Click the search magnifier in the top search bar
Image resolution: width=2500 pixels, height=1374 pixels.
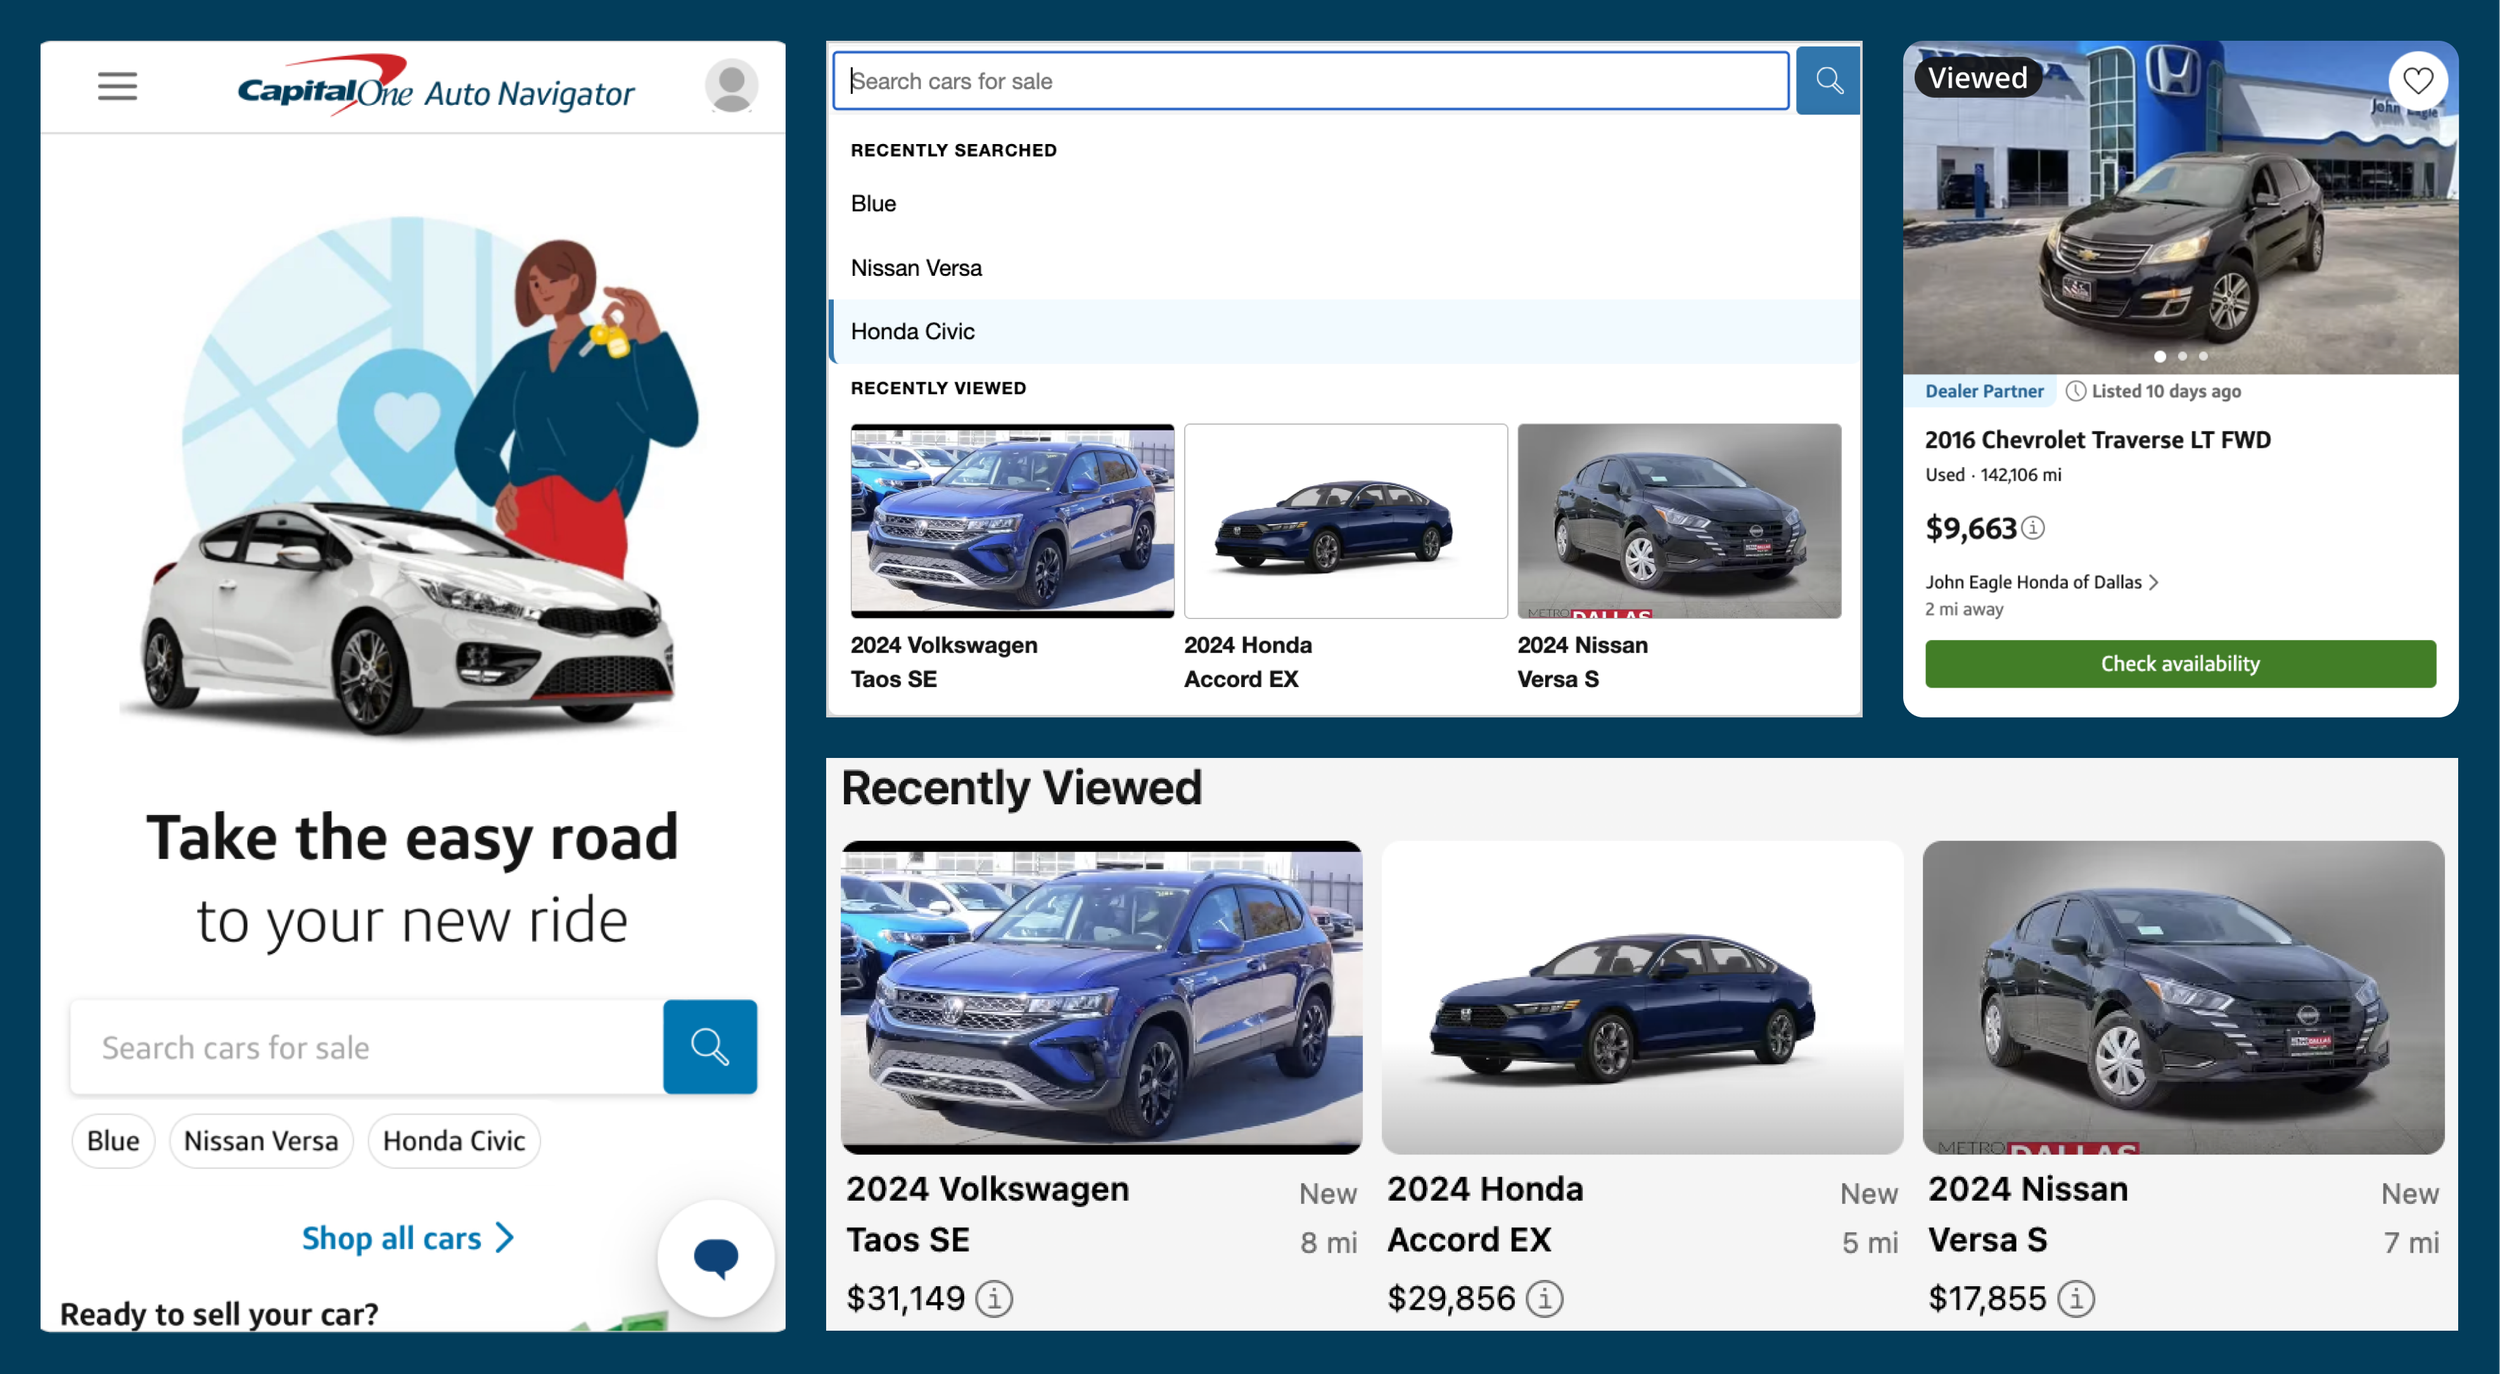click(x=1827, y=81)
